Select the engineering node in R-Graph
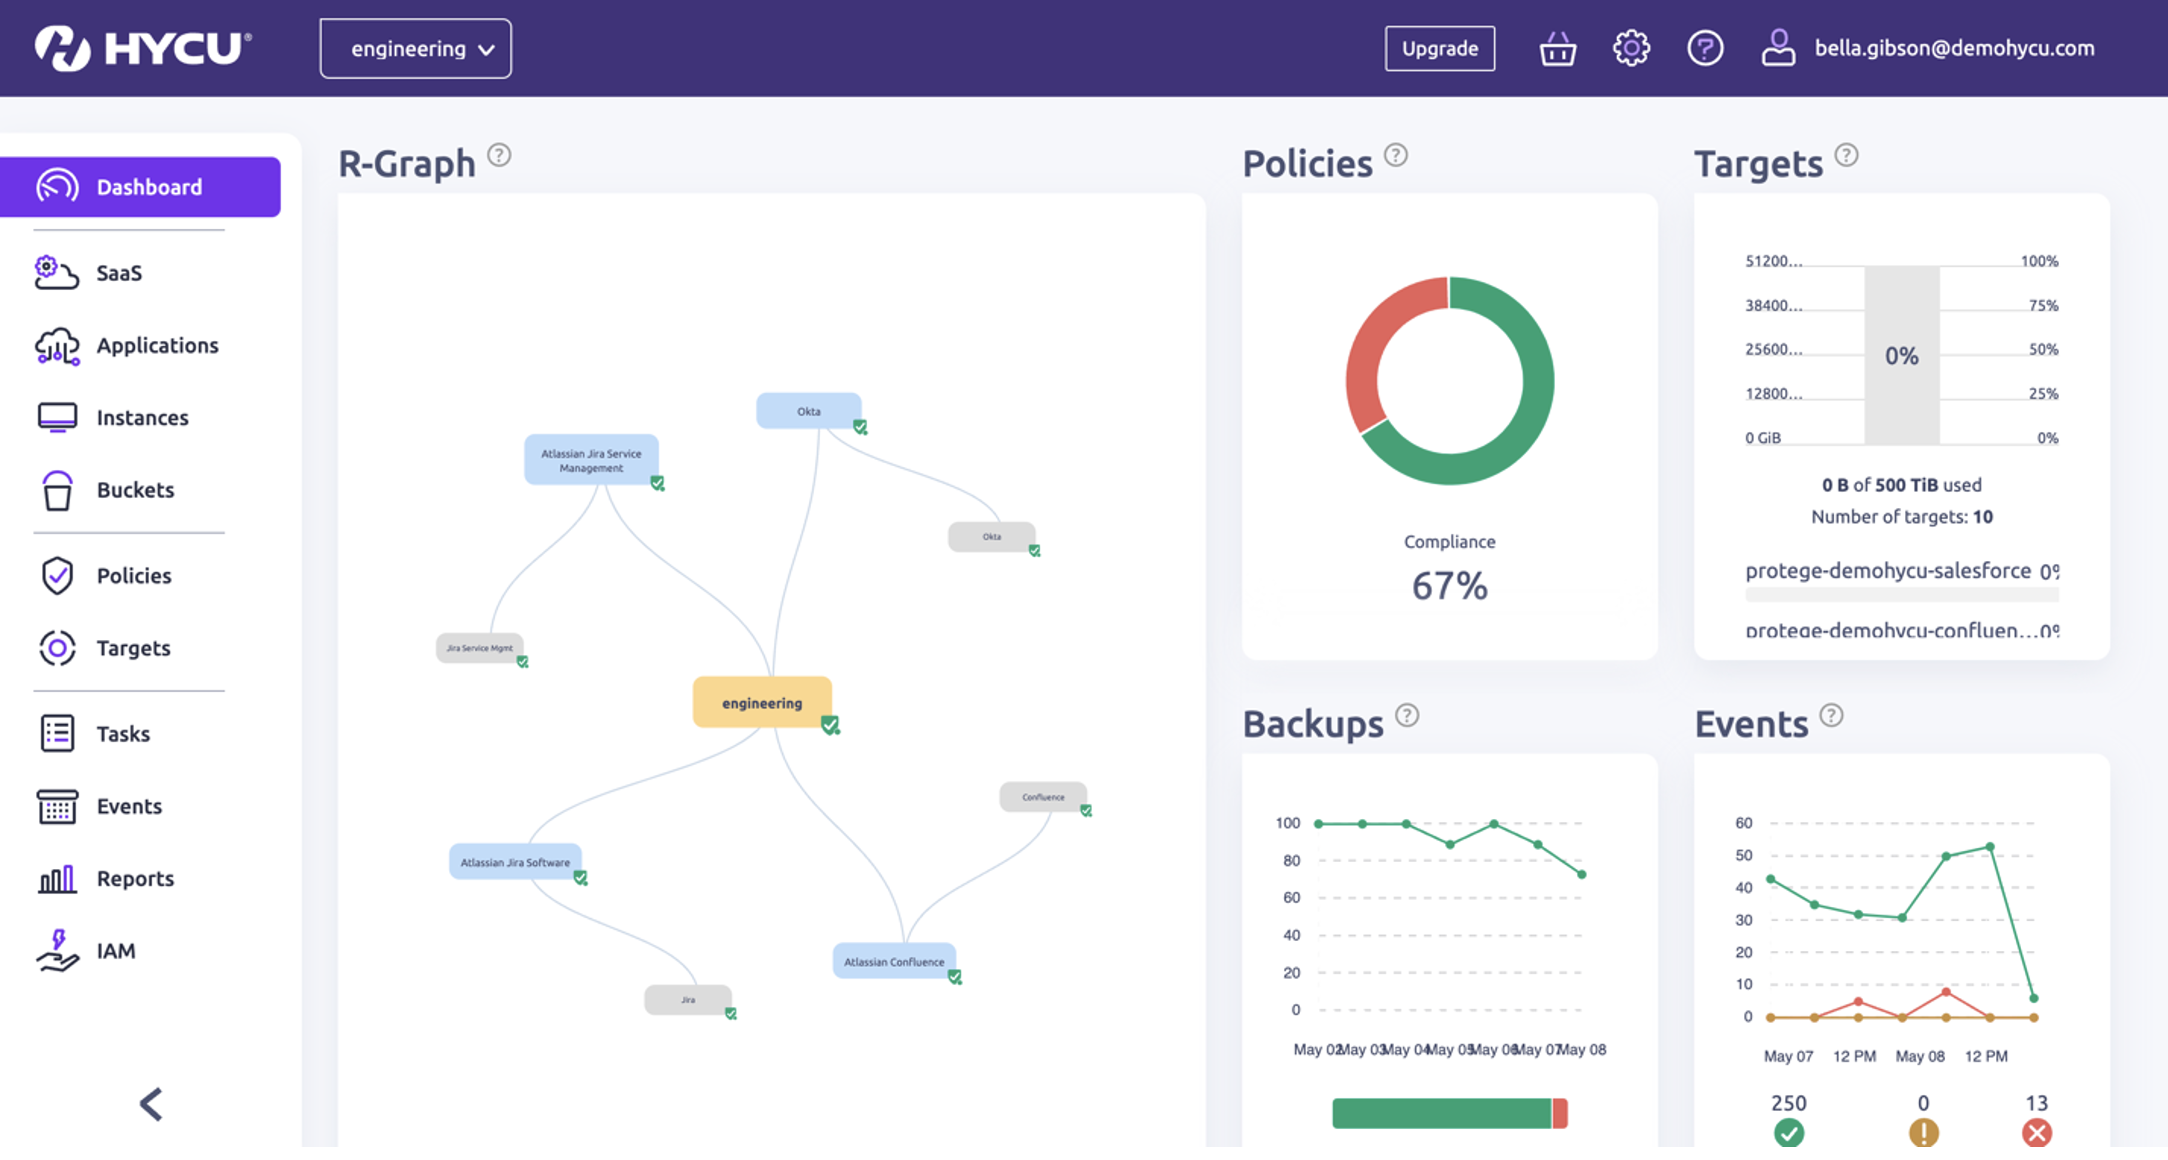2168x1160 pixels. click(x=762, y=702)
